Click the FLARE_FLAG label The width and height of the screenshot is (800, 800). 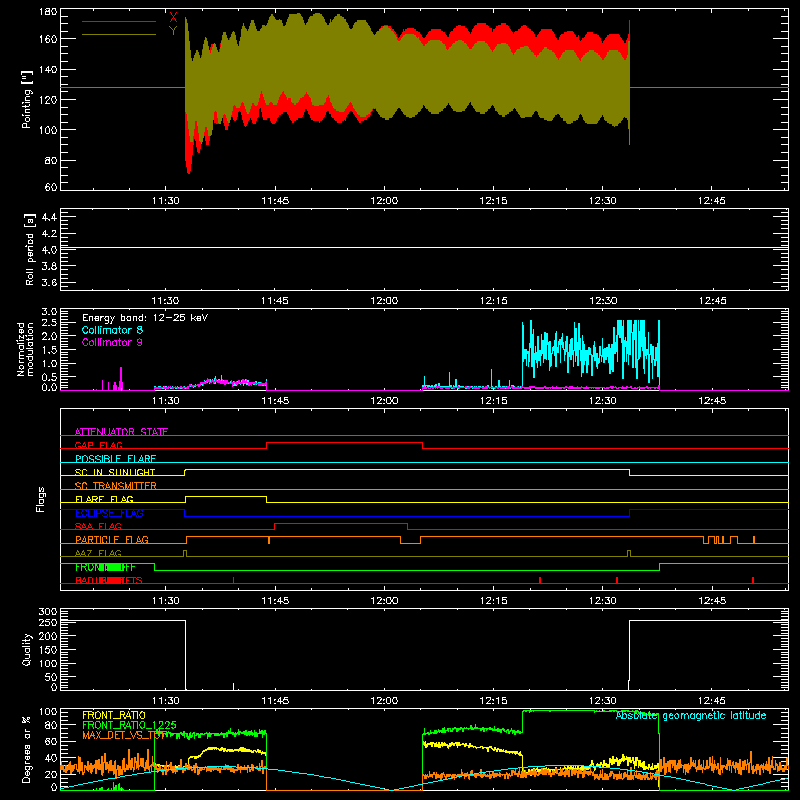(104, 499)
